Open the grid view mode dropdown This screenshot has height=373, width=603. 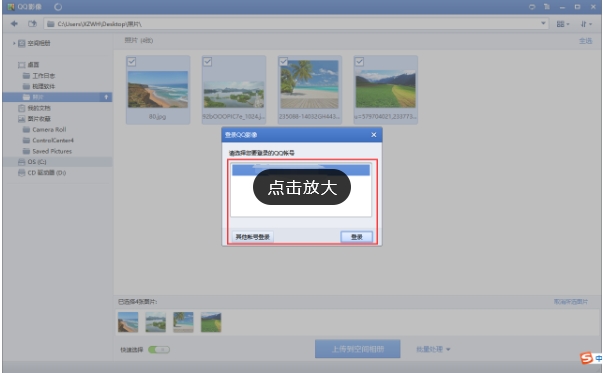pos(563,24)
